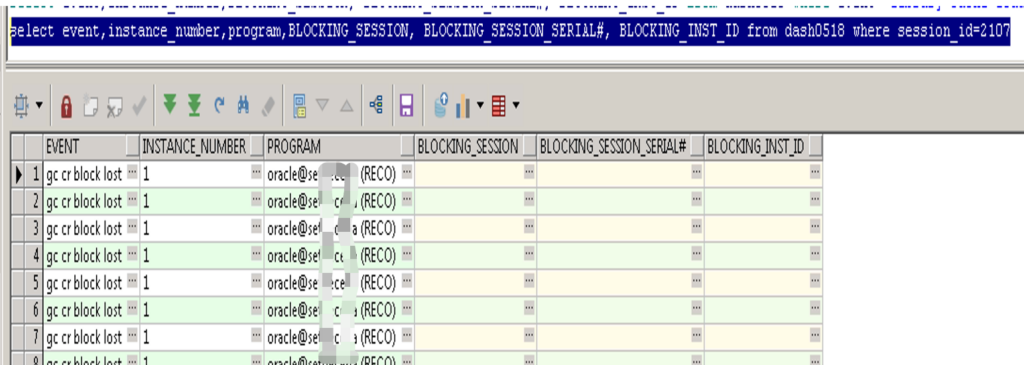Viewport: 1024px width, 365px height.
Task: Click the green Fetch next page arrows
Action: [x=170, y=104]
